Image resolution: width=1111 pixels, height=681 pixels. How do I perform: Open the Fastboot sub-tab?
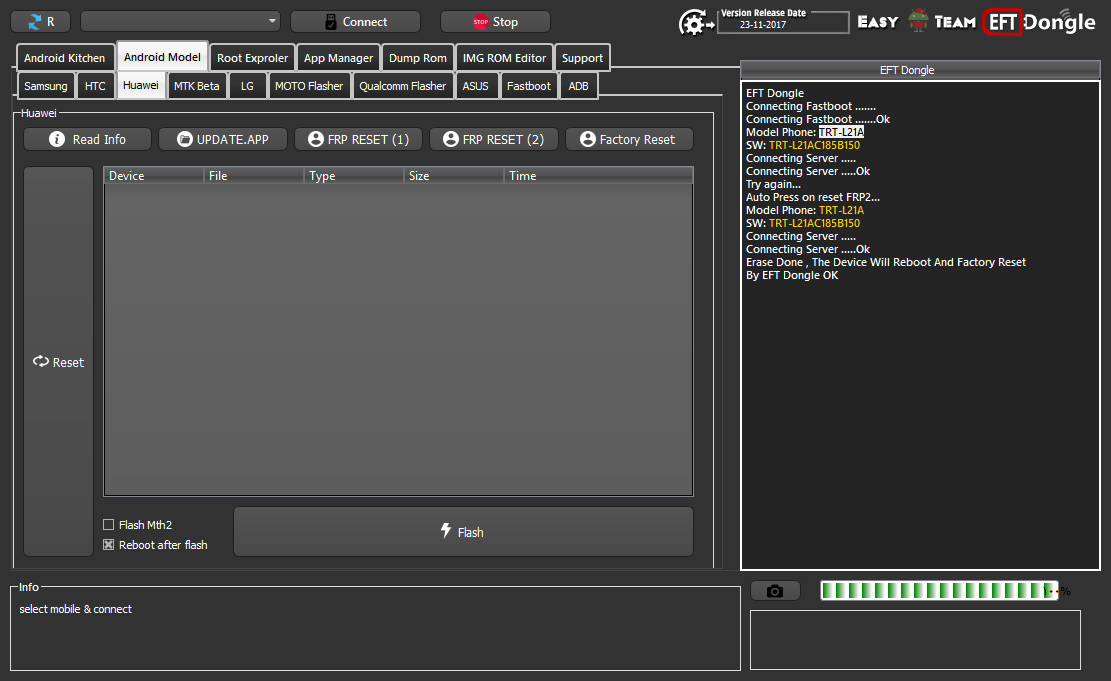pyautogui.click(x=529, y=86)
